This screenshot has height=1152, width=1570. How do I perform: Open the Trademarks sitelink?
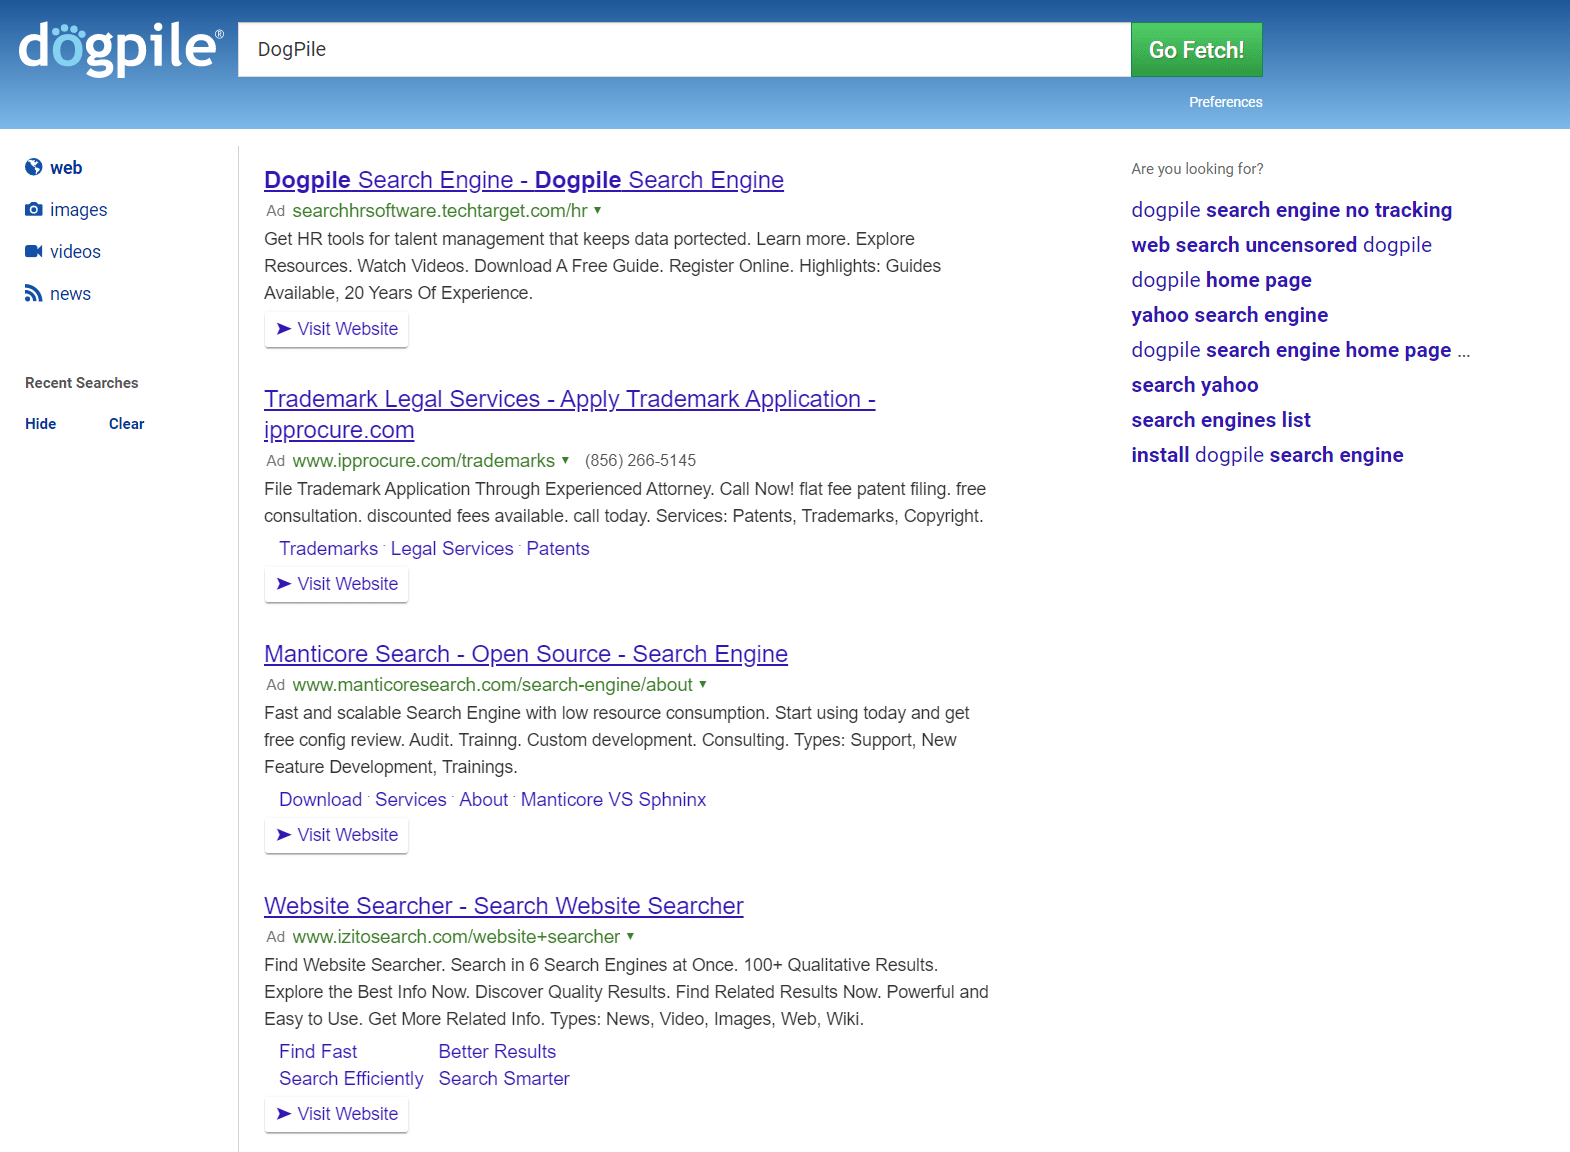click(329, 549)
